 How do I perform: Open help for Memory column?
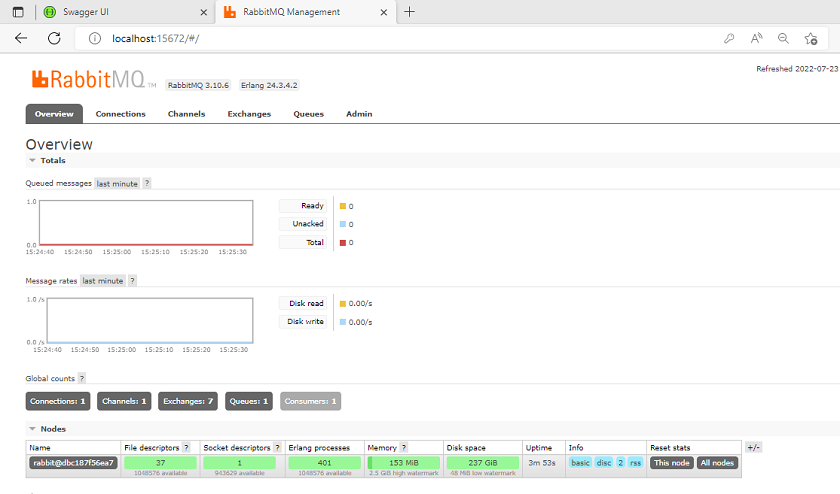click(x=404, y=447)
